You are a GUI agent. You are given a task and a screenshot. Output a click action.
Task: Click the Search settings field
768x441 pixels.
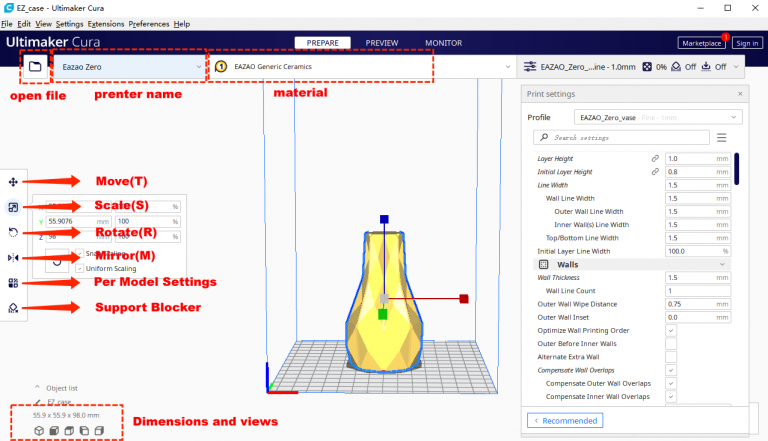pyautogui.click(x=621, y=138)
